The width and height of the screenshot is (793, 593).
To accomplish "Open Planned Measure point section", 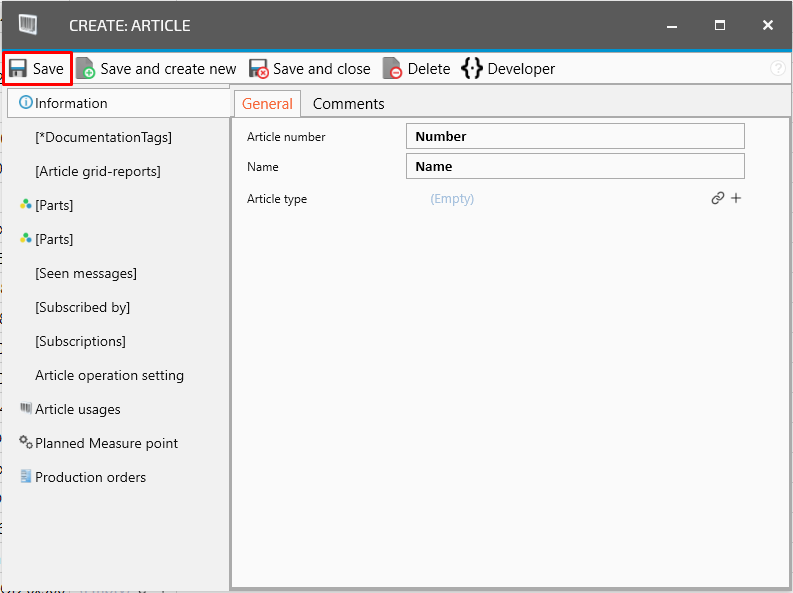I will [106, 443].
